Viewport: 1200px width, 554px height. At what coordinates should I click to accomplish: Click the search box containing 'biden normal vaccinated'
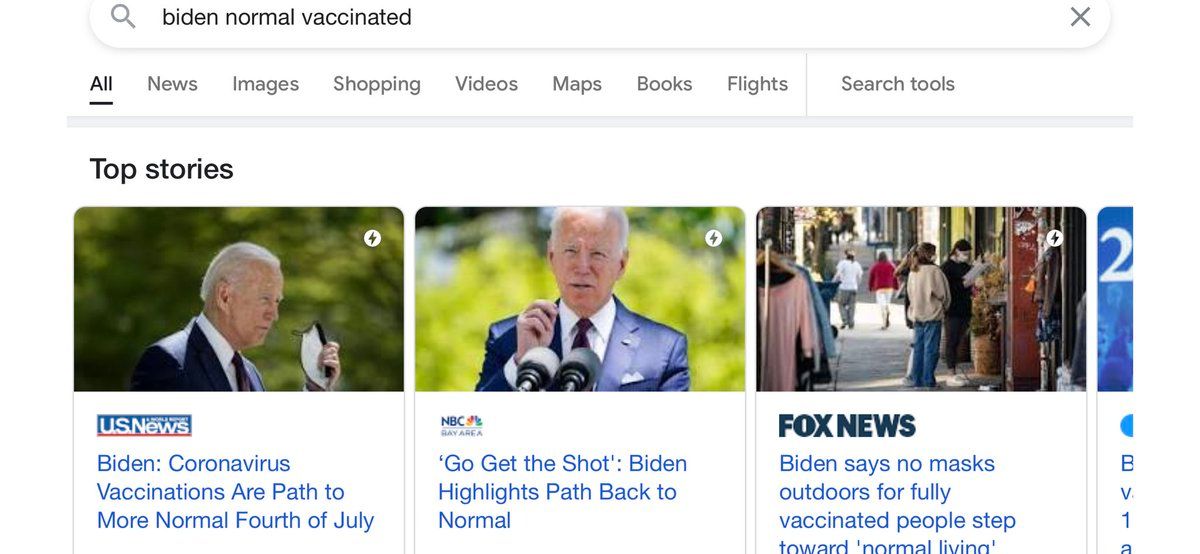[600, 17]
